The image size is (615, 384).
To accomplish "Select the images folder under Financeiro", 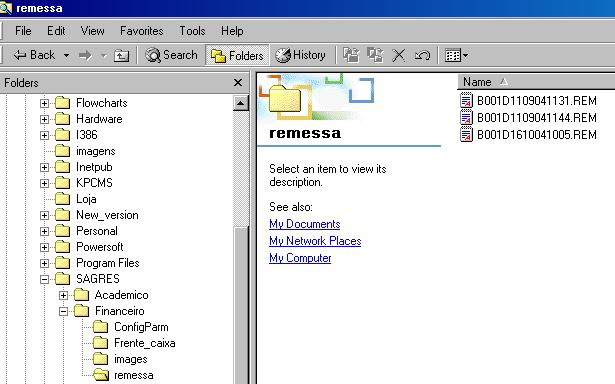I will click(x=131, y=359).
